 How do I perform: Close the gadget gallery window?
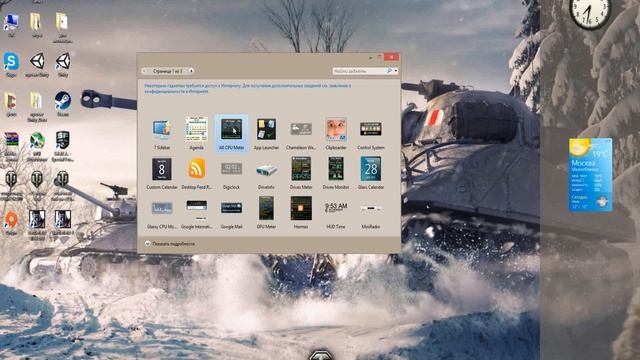(391, 57)
